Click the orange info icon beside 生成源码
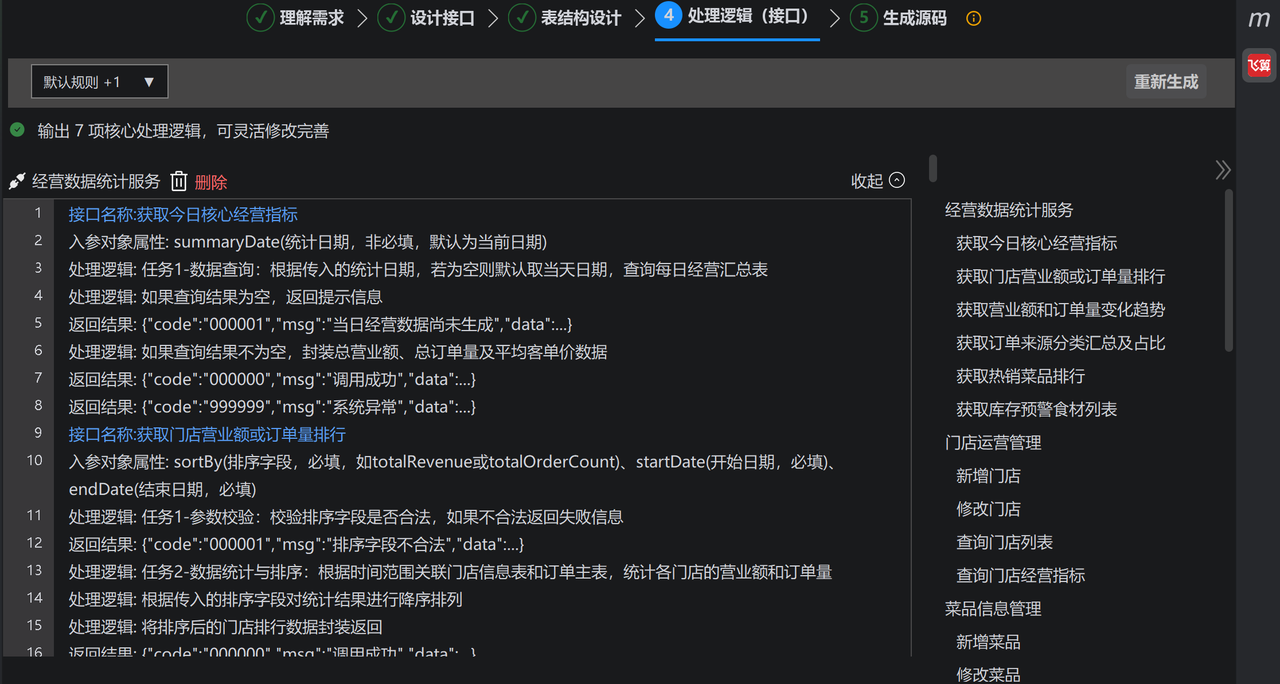The image size is (1280, 684). (x=974, y=18)
